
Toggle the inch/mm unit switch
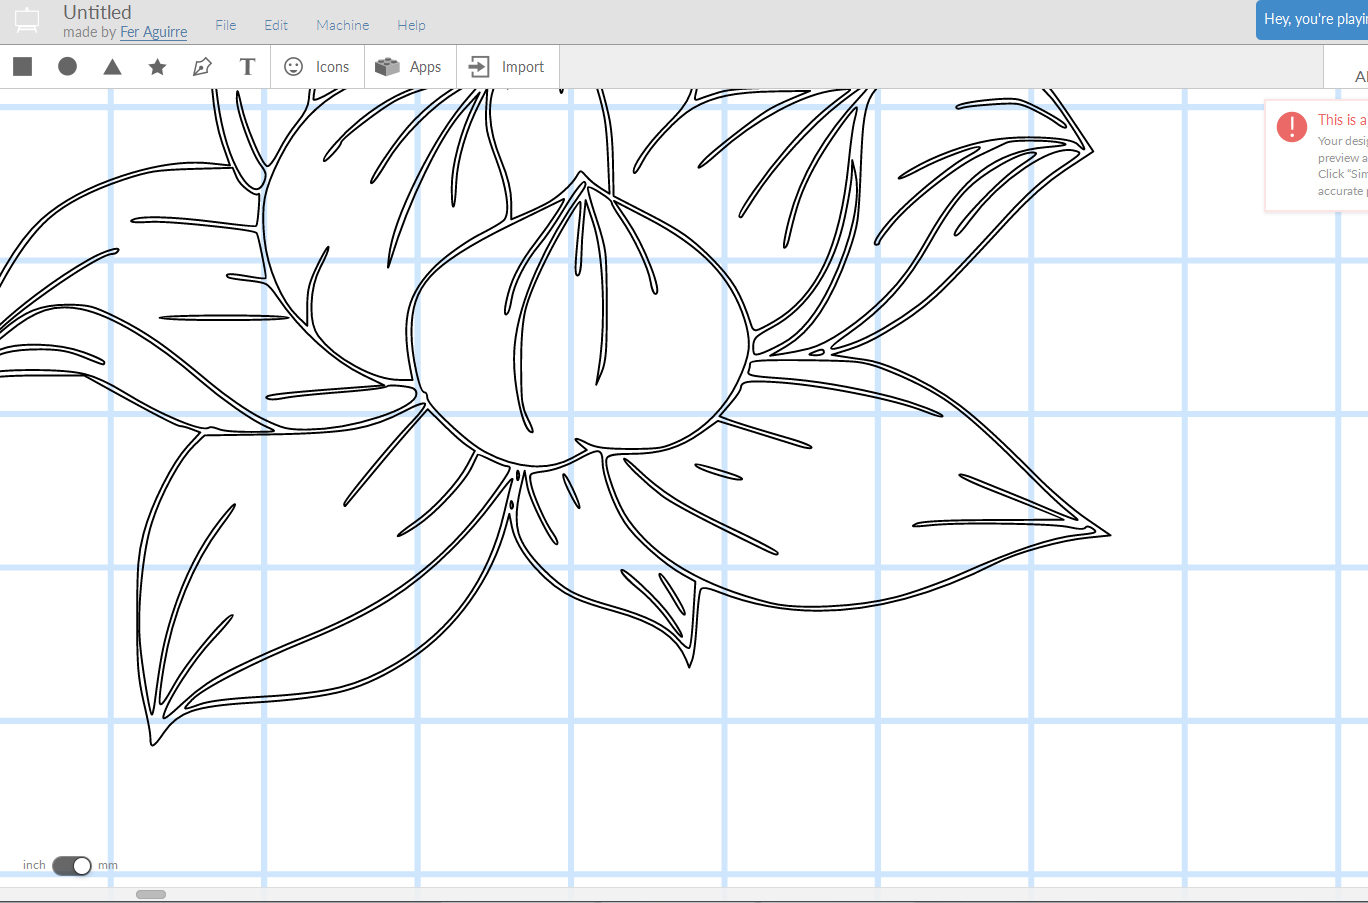pyautogui.click(x=72, y=865)
